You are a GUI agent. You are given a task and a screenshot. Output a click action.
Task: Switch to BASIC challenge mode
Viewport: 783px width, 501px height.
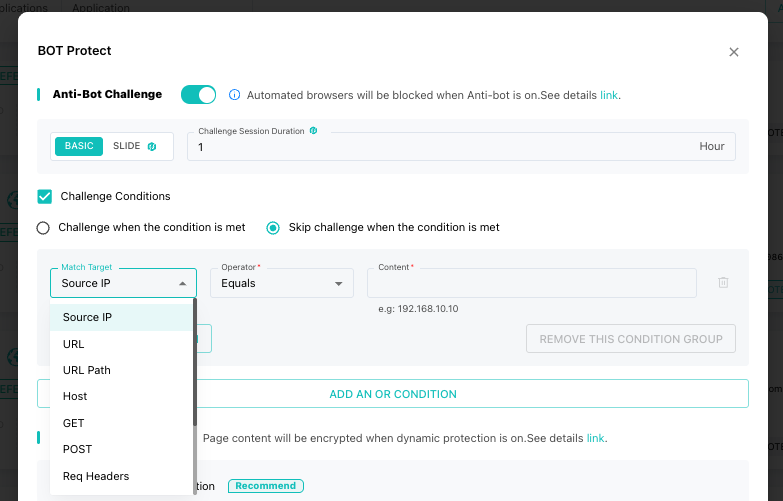point(79,146)
